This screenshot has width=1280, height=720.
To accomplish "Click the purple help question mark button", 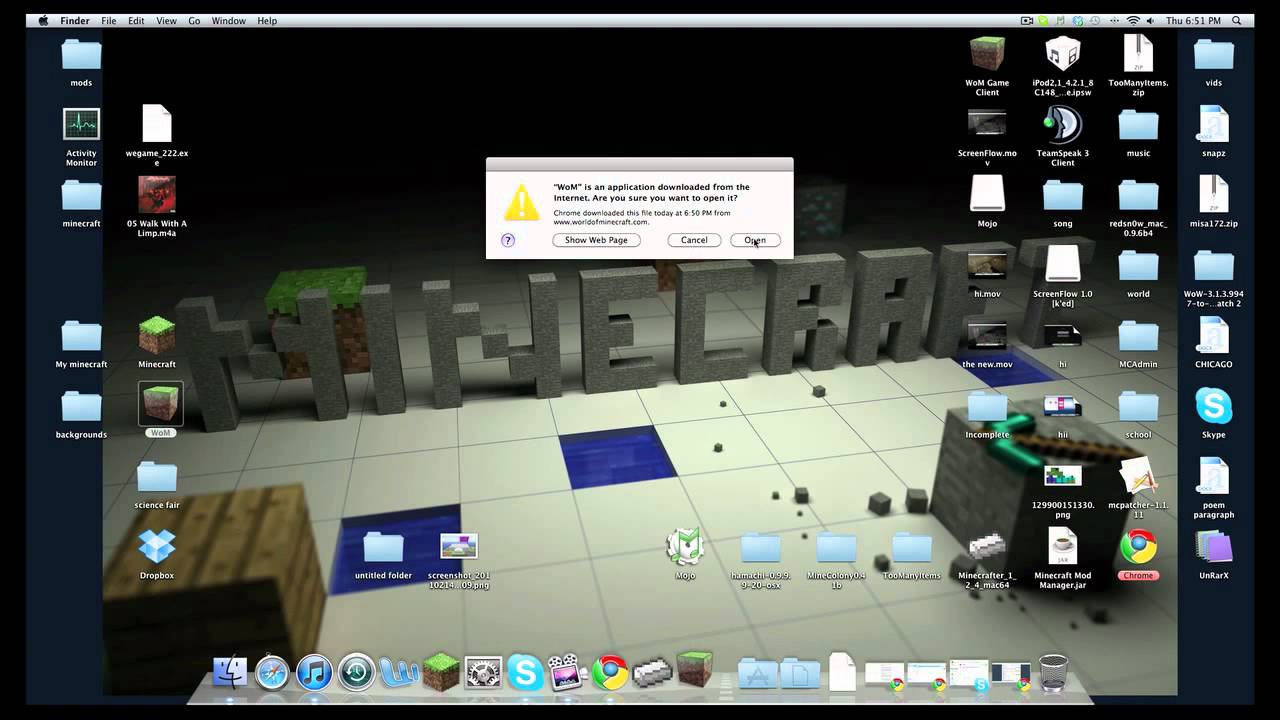I will pyautogui.click(x=508, y=240).
